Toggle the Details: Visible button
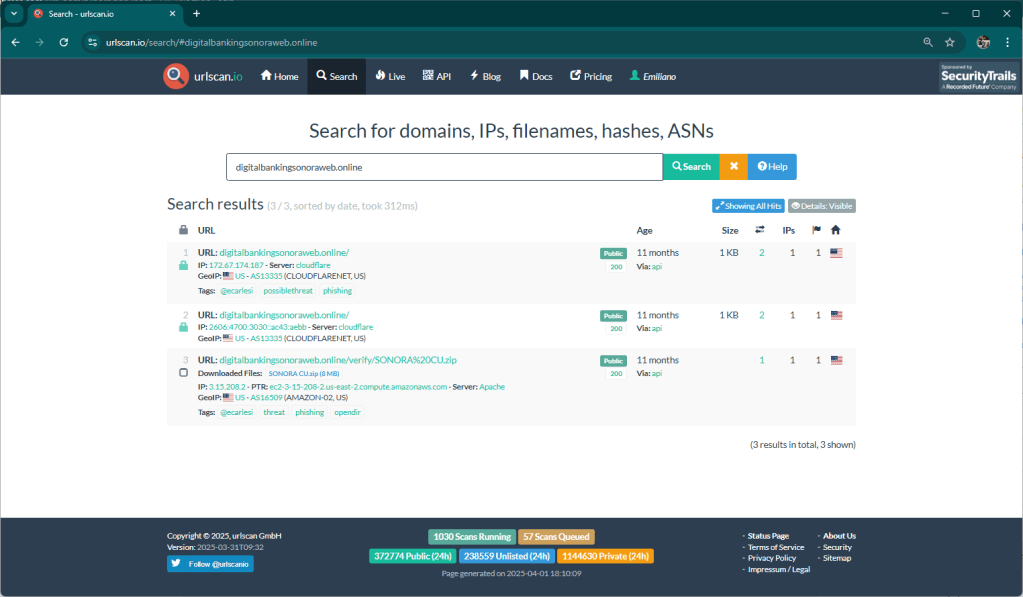Viewport: 1023px width, 597px height. [821, 206]
